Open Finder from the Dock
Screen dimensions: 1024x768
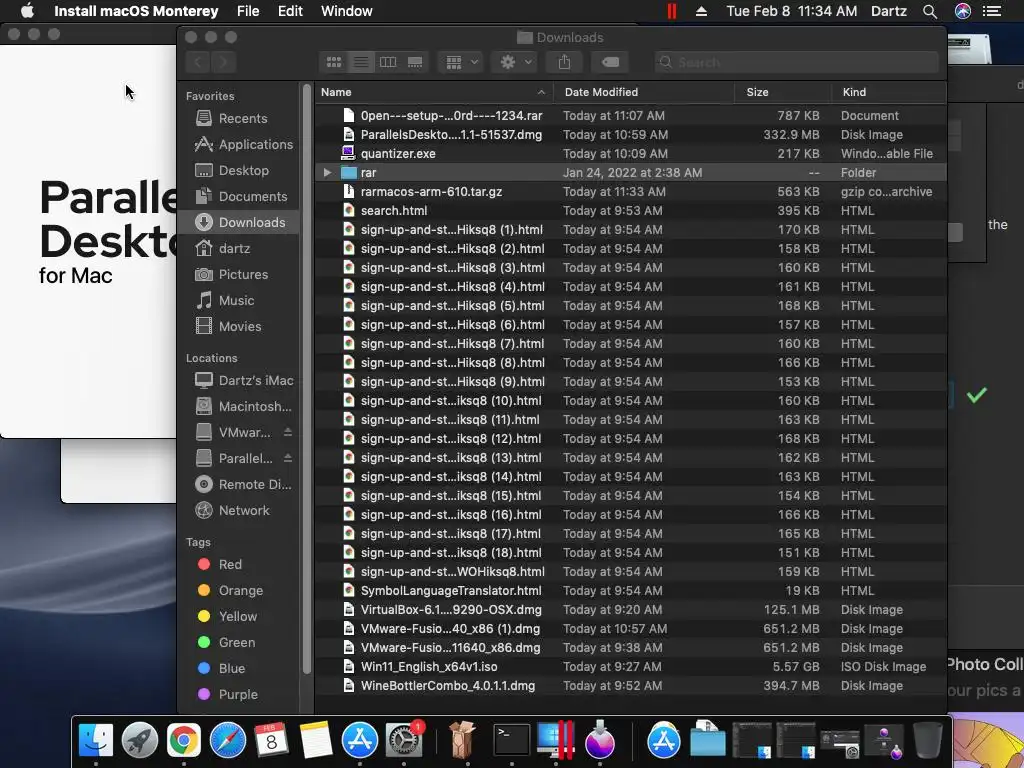(x=96, y=741)
